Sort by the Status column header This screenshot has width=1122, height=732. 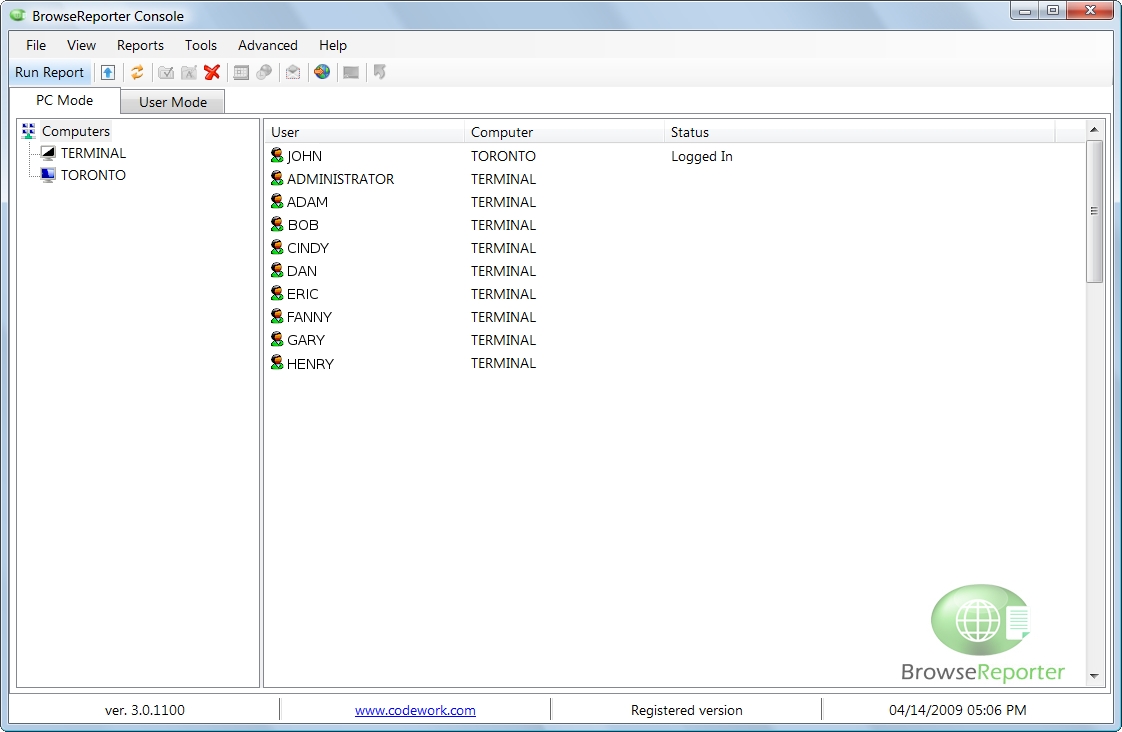(859, 132)
